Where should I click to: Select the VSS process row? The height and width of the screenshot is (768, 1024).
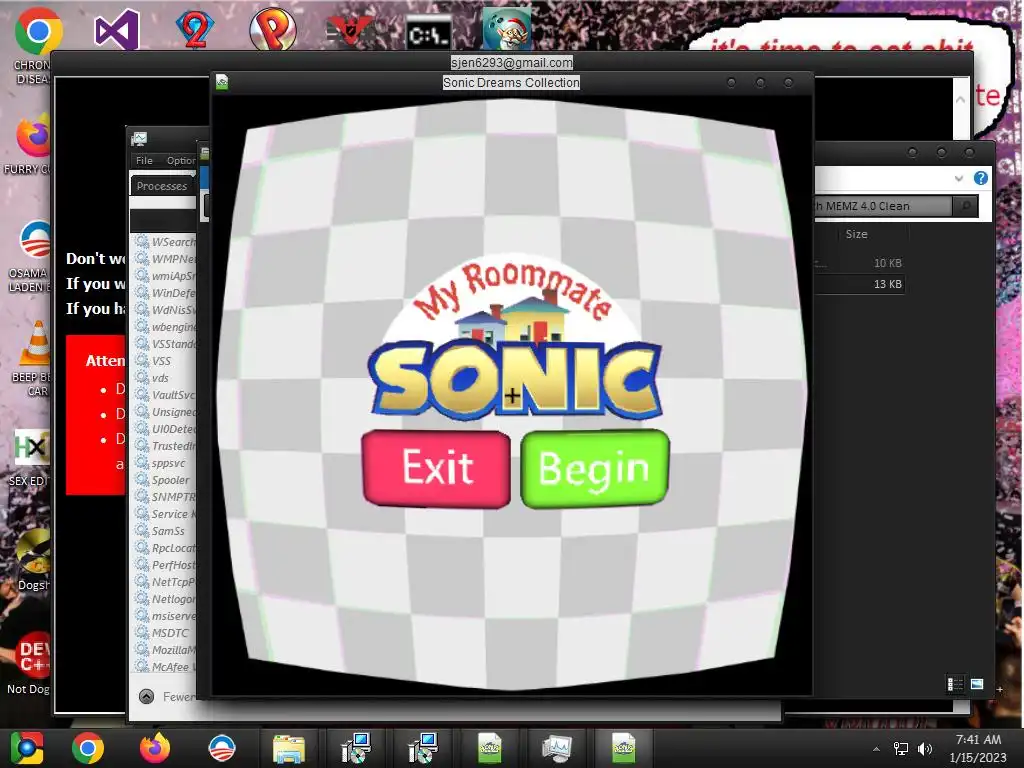[x=165, y=360]
